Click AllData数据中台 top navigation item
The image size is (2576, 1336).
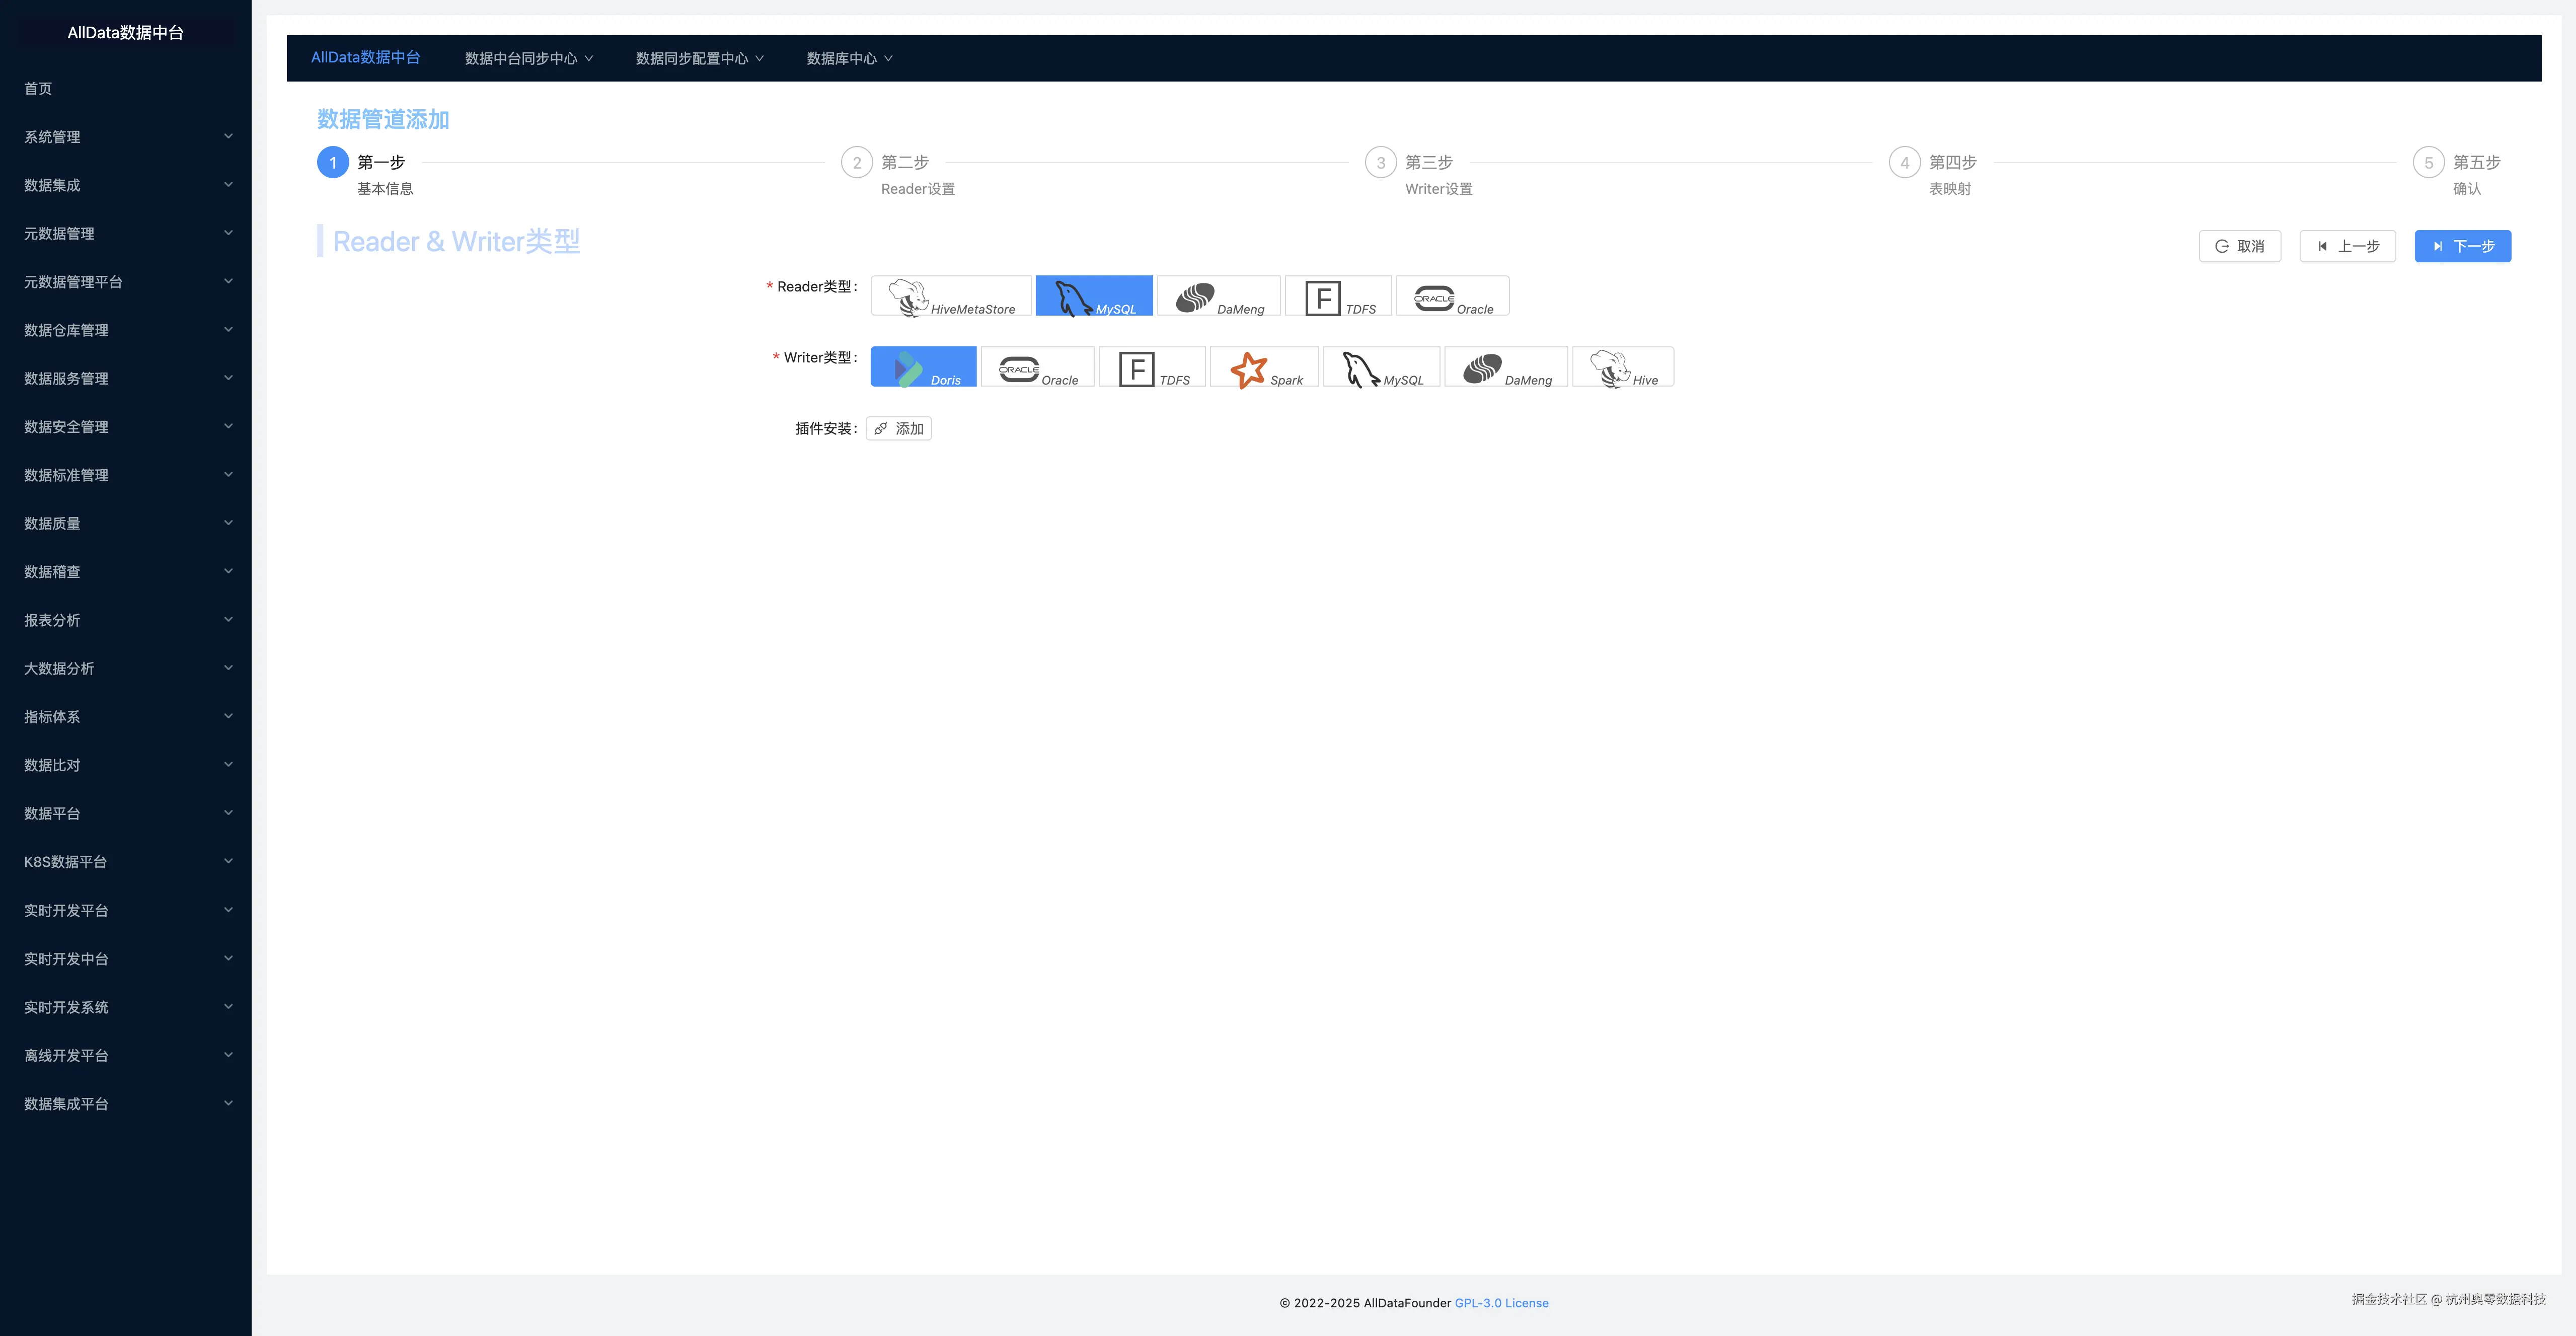365,57
